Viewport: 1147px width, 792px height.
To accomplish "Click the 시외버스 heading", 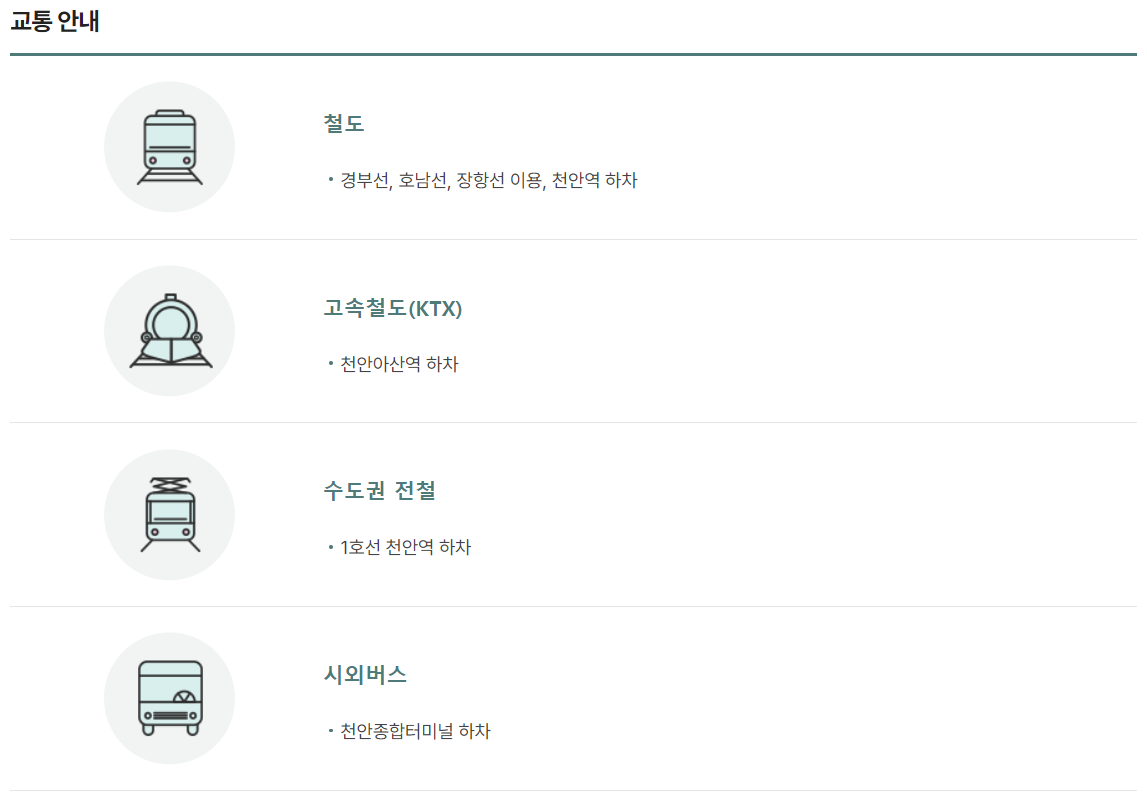I will (365, 674).
